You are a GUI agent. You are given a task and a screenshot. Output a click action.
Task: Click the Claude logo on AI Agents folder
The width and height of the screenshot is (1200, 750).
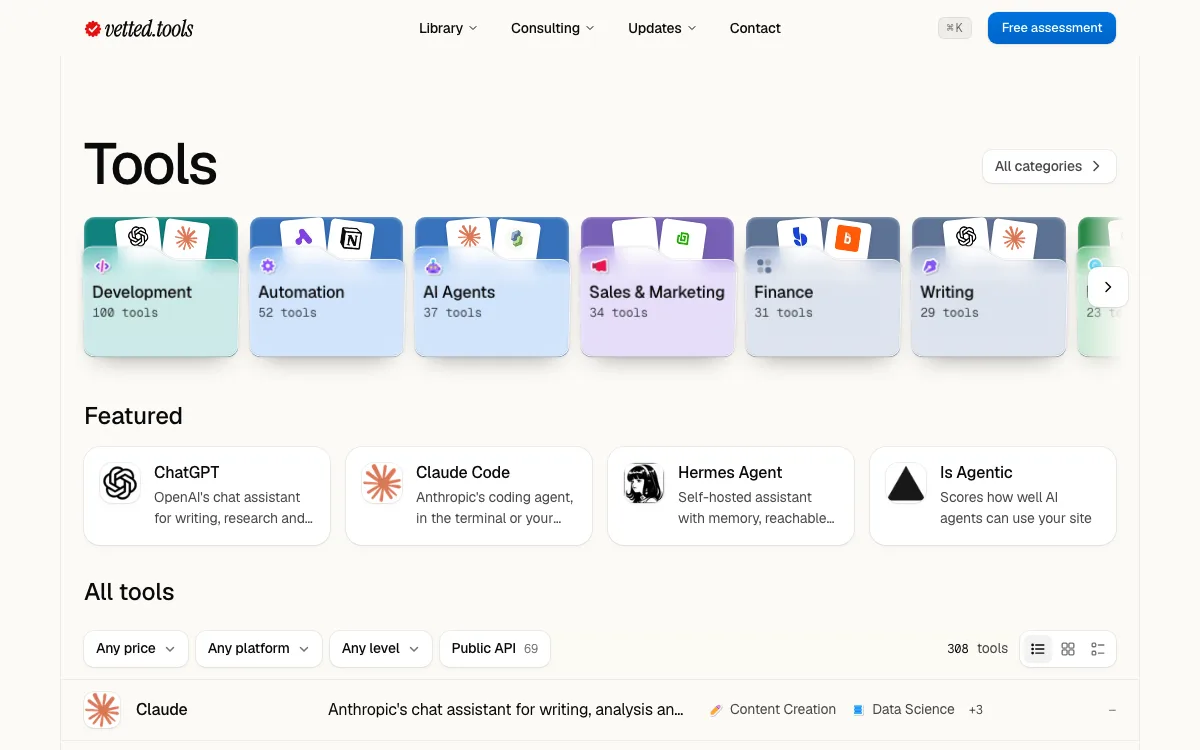(x=469, y=237)
